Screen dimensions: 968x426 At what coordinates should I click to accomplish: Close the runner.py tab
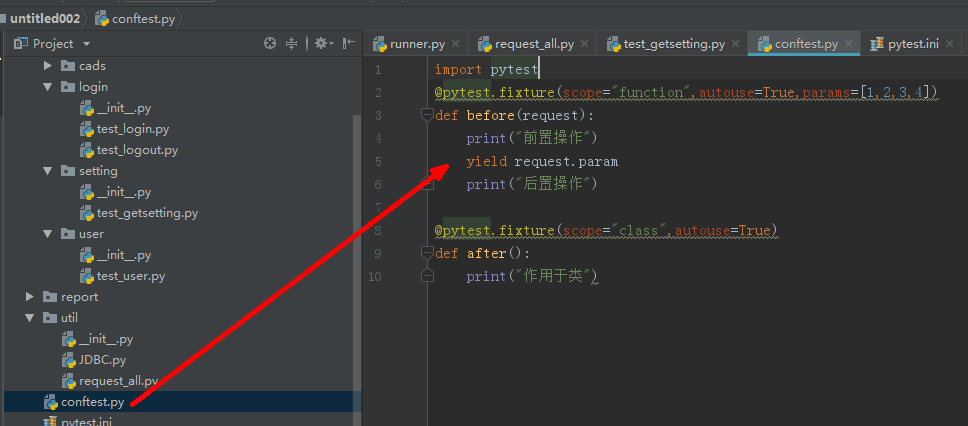(456, 44)
